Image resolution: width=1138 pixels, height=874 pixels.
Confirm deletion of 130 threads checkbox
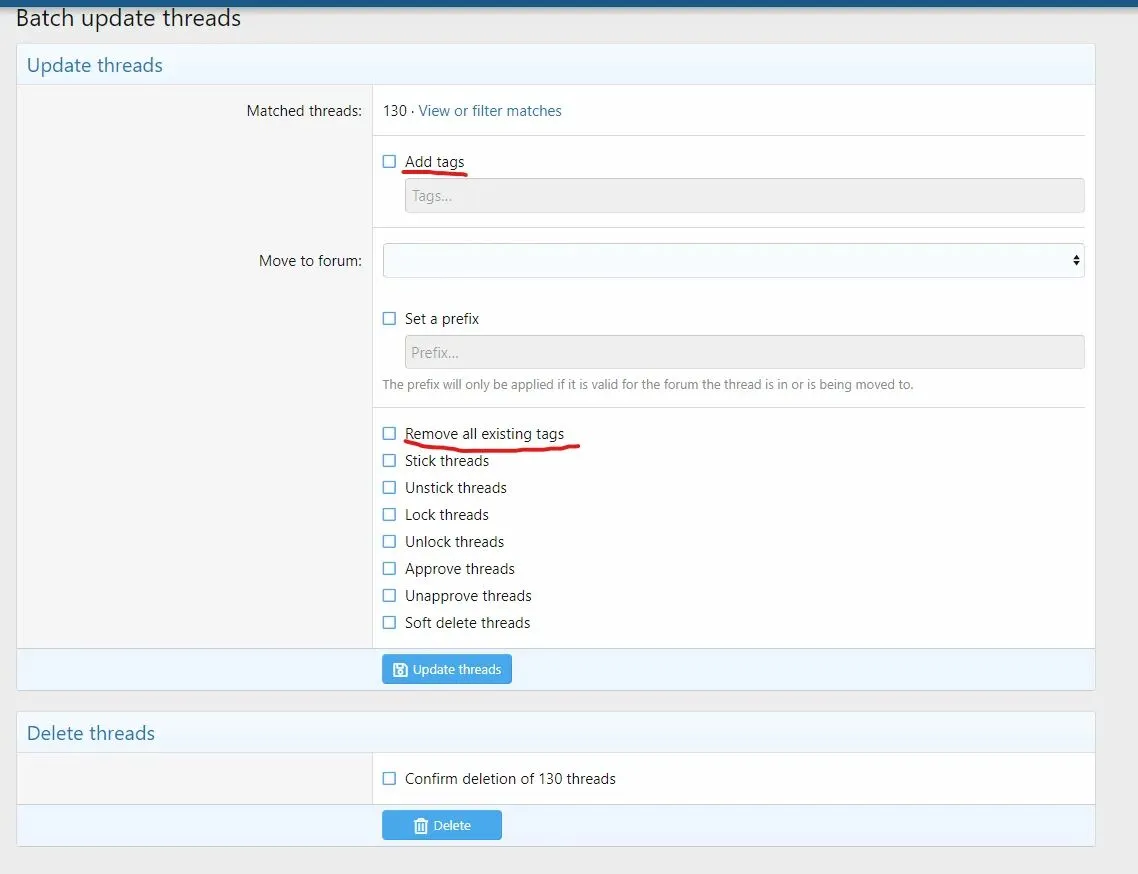pos(389,779)
